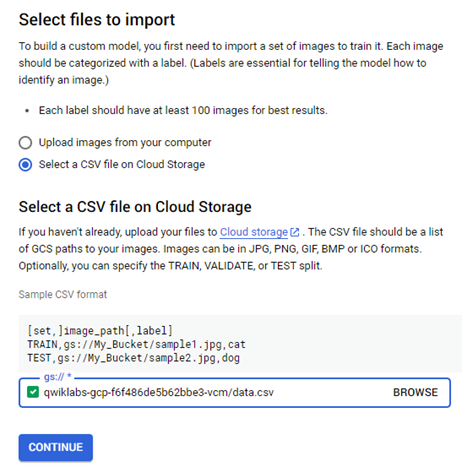The height and width of the screenshot is (467, 462).
Task: Click the Select a CSV file on Cloud Storage section heading
Action: pos(135,207)
